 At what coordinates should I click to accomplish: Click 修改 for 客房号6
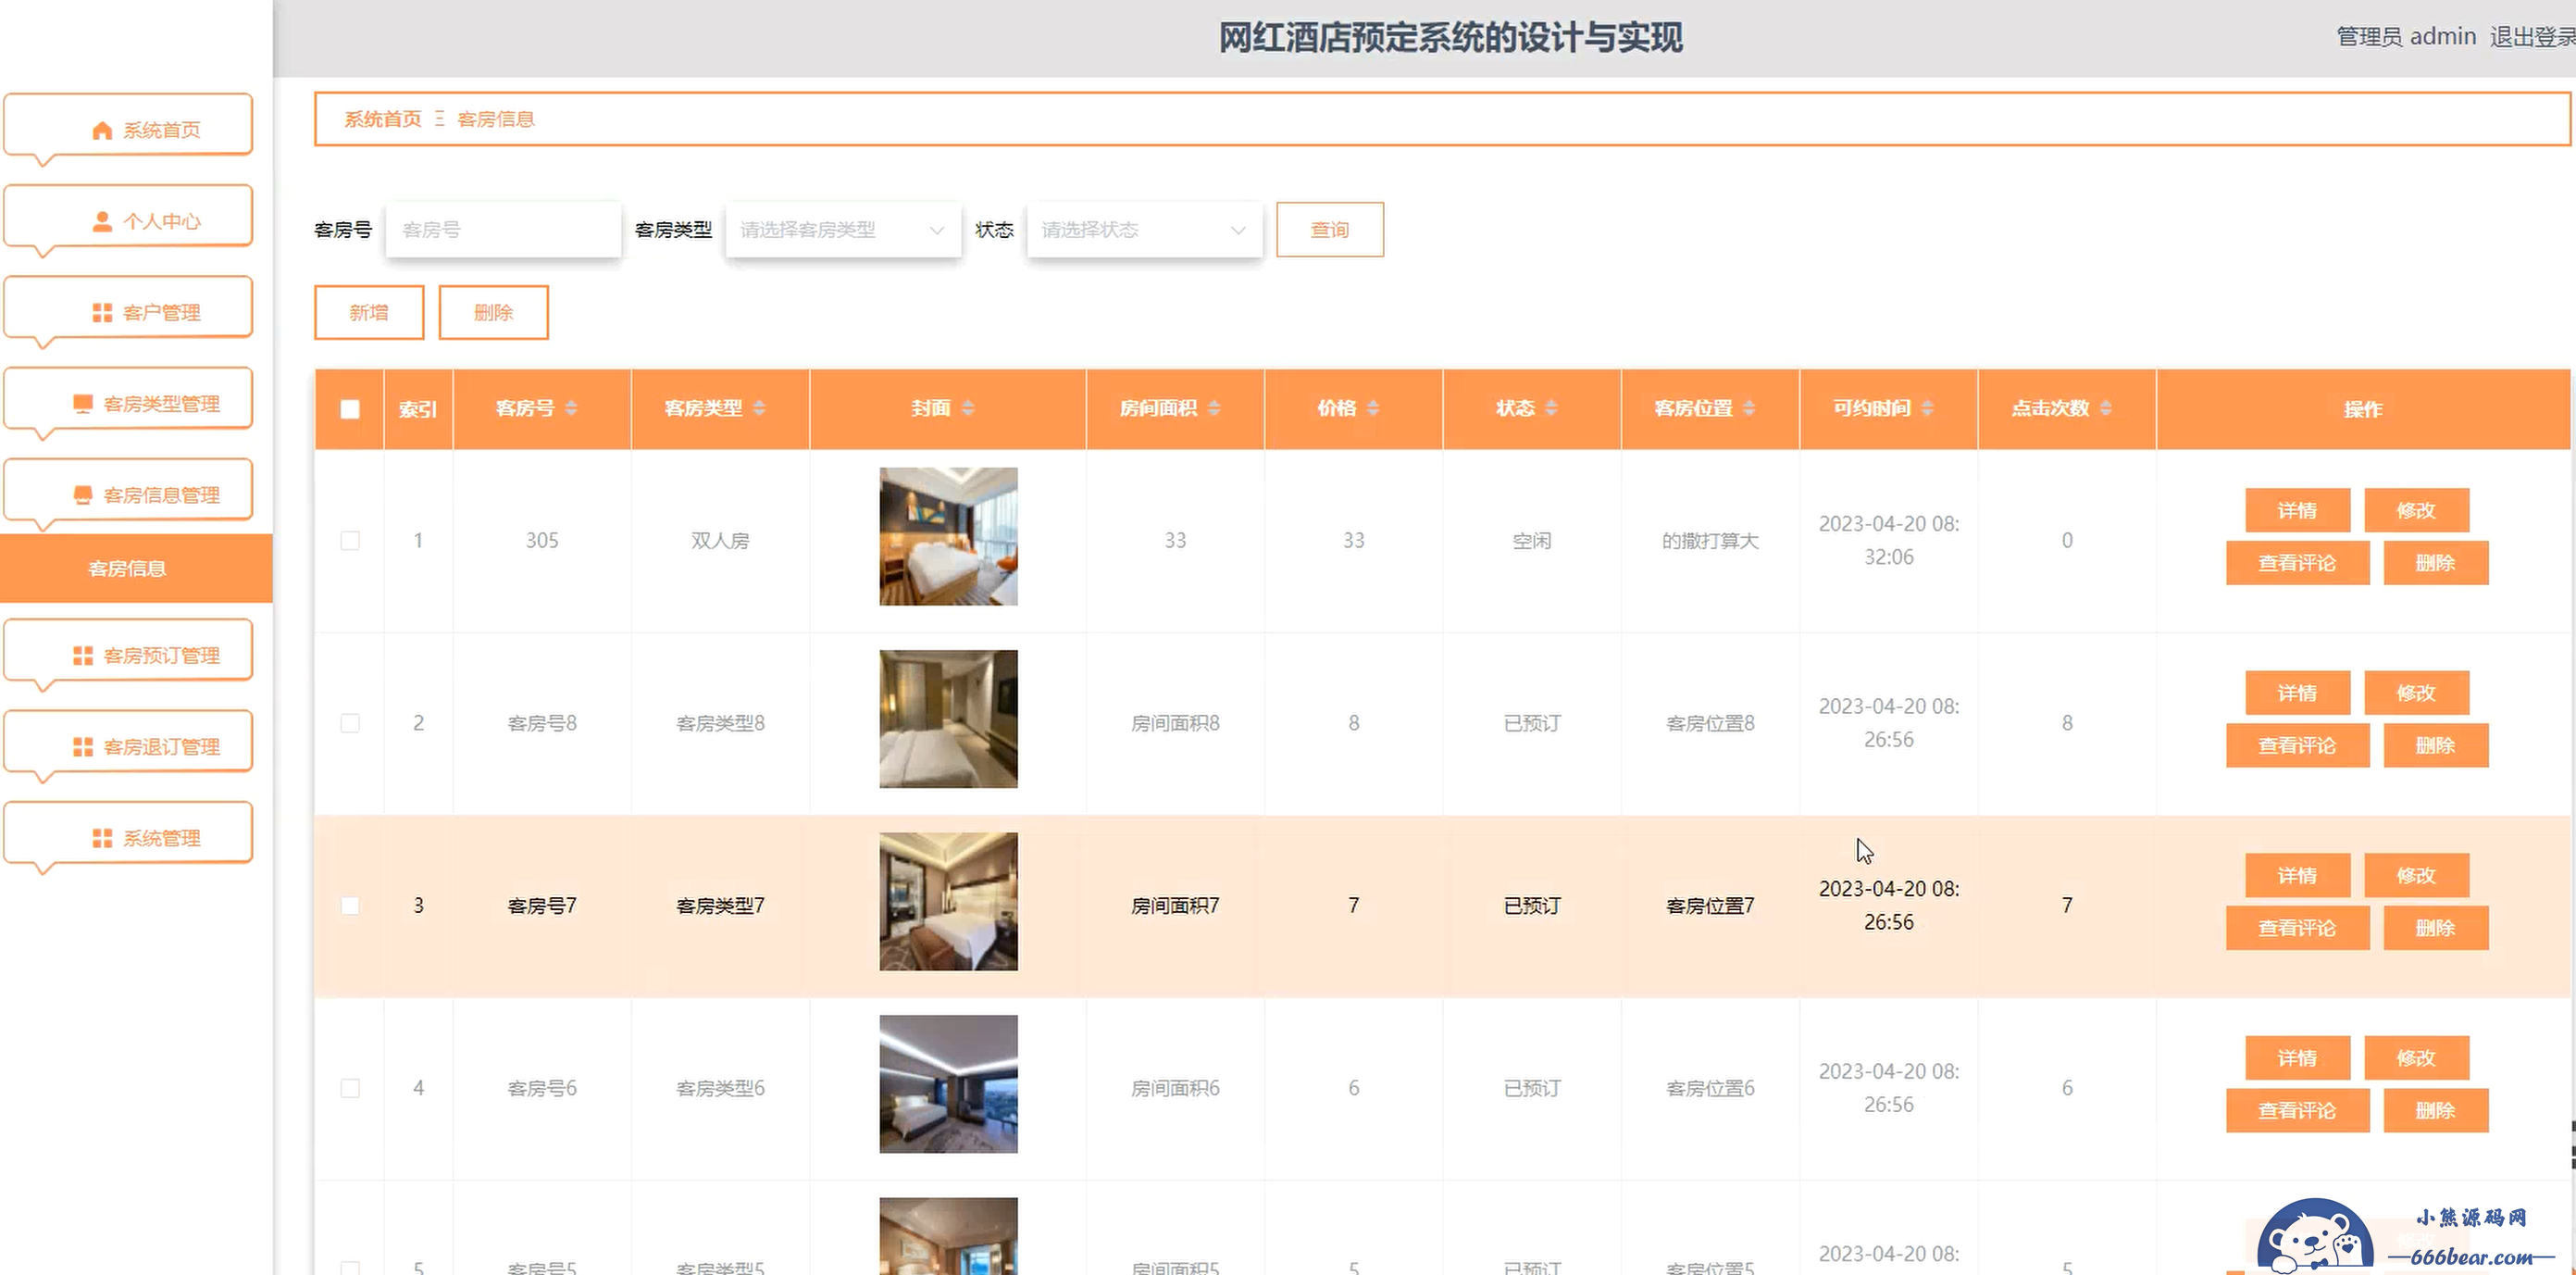point(2416,1058)
